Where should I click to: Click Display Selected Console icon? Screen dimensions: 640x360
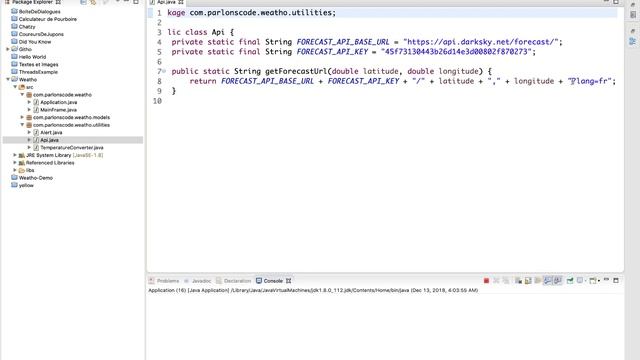[580, 281]
